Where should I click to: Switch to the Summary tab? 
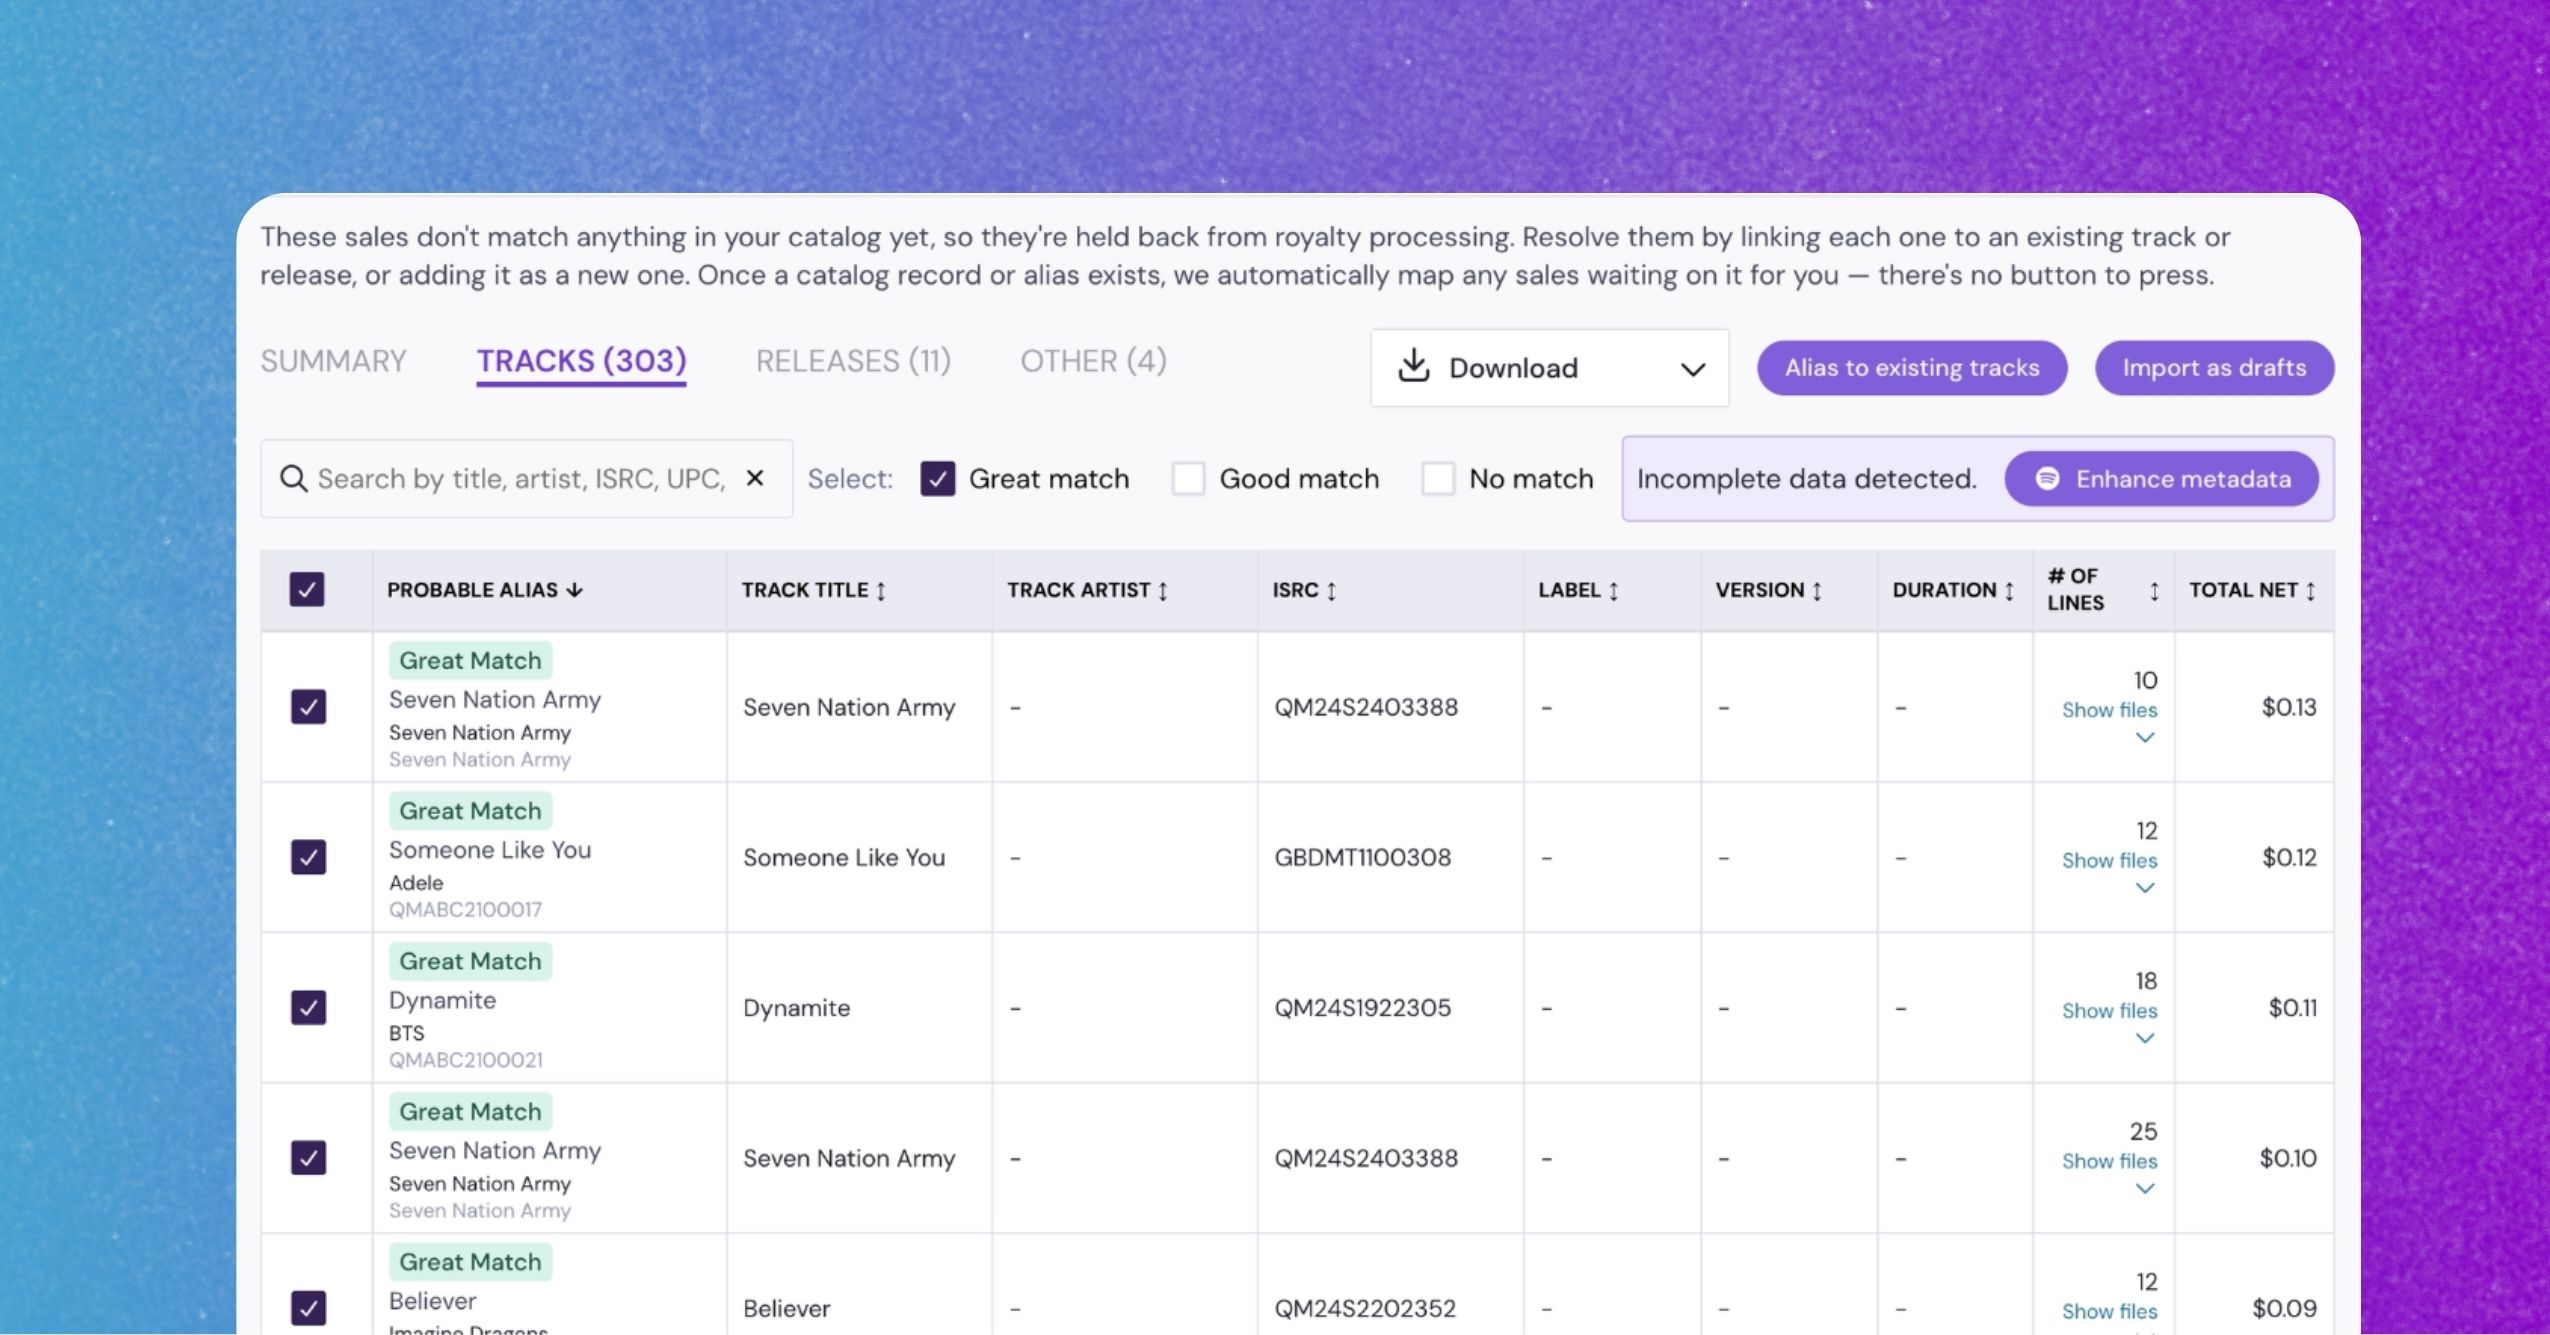click(x=333, y=361)
